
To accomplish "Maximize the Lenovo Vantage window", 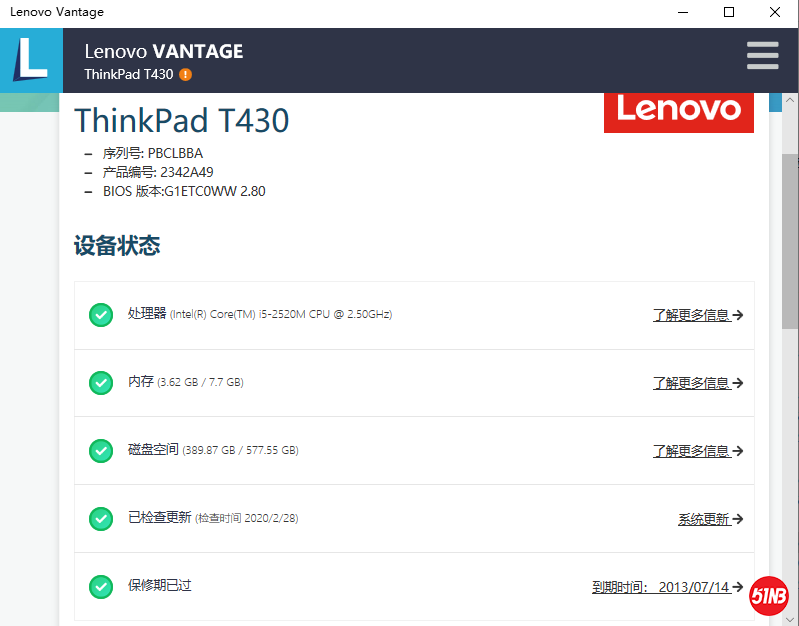I will point(729,12).
